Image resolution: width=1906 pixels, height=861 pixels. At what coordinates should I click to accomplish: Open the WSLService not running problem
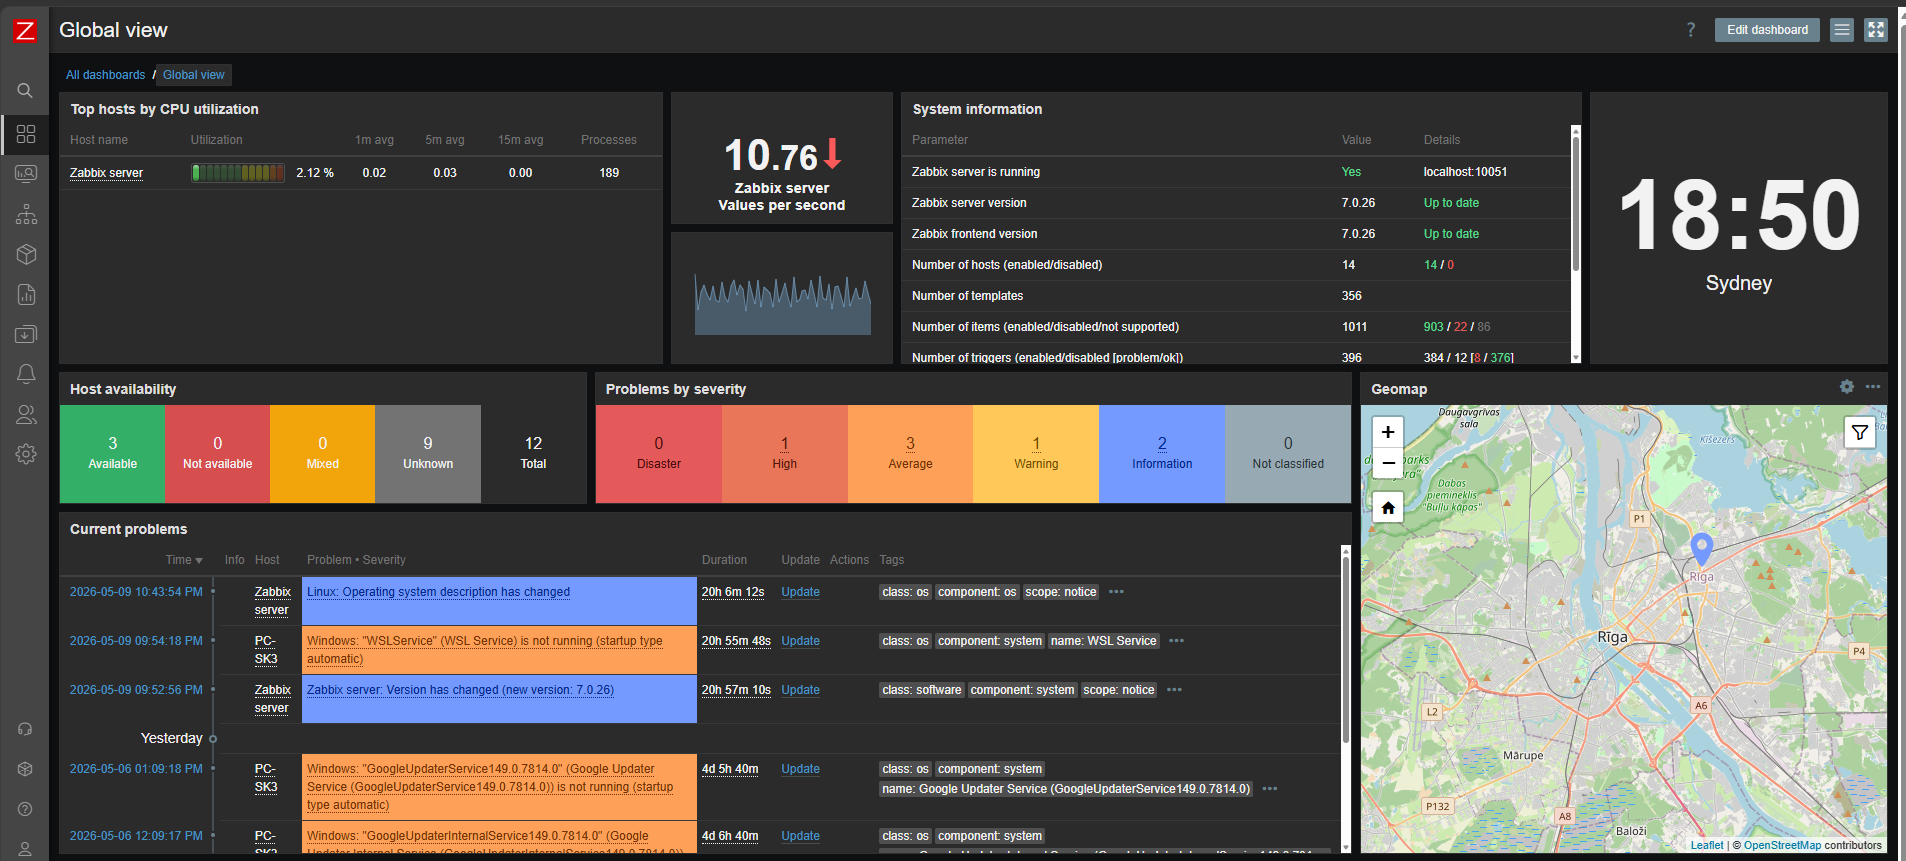[x=485, y=650]
